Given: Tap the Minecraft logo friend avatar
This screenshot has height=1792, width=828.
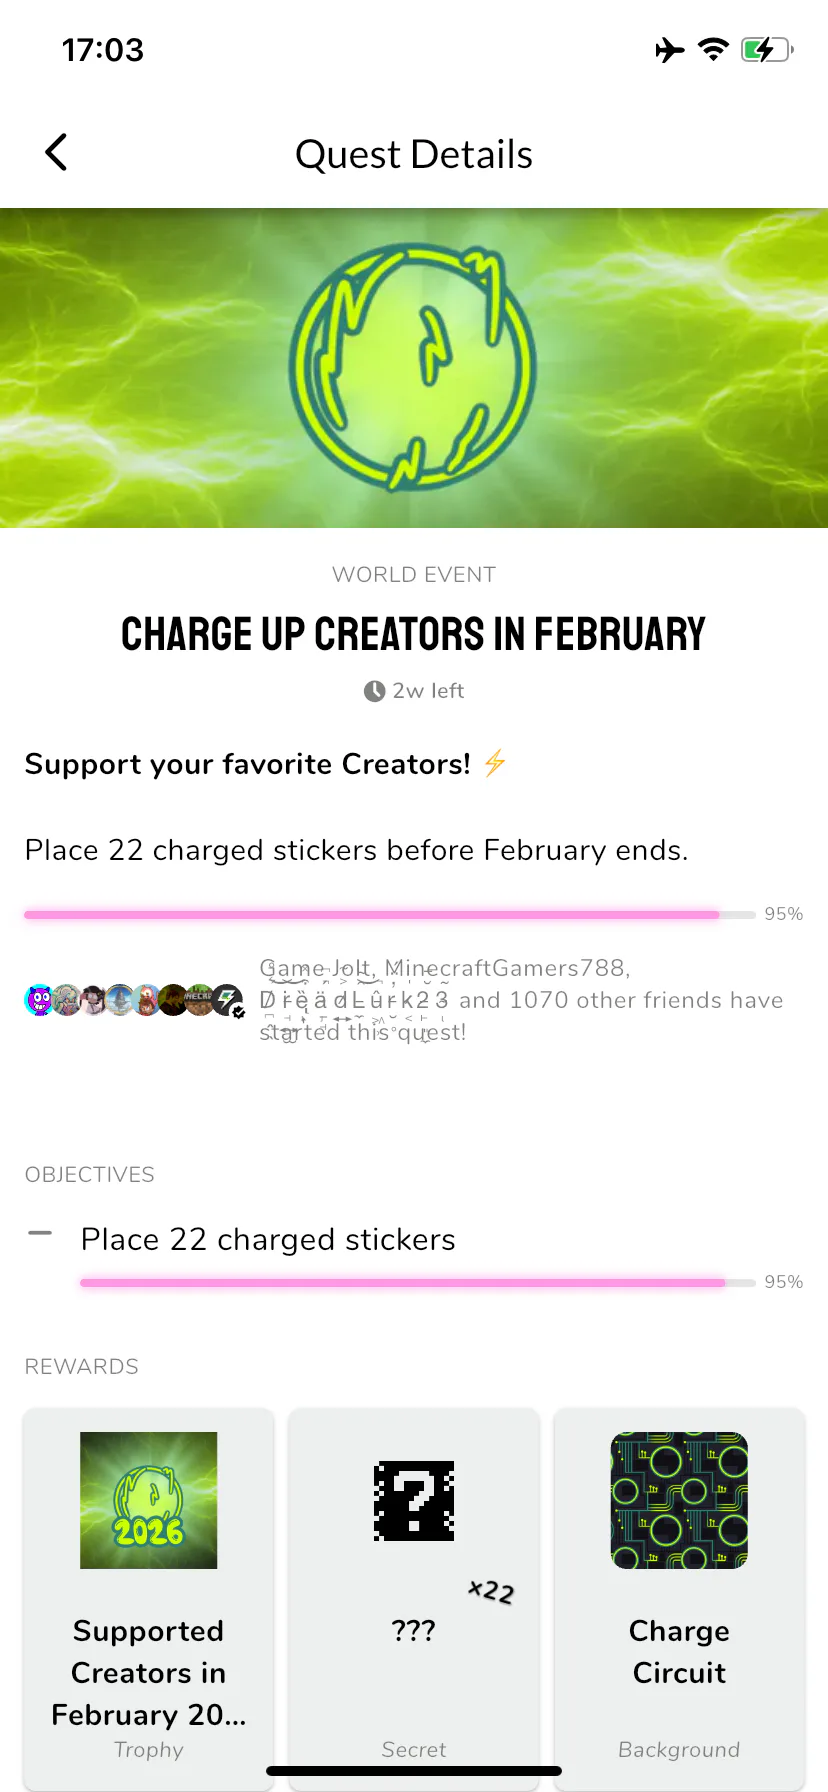Looking at the screenshot, I should click(x=200, y=999).
